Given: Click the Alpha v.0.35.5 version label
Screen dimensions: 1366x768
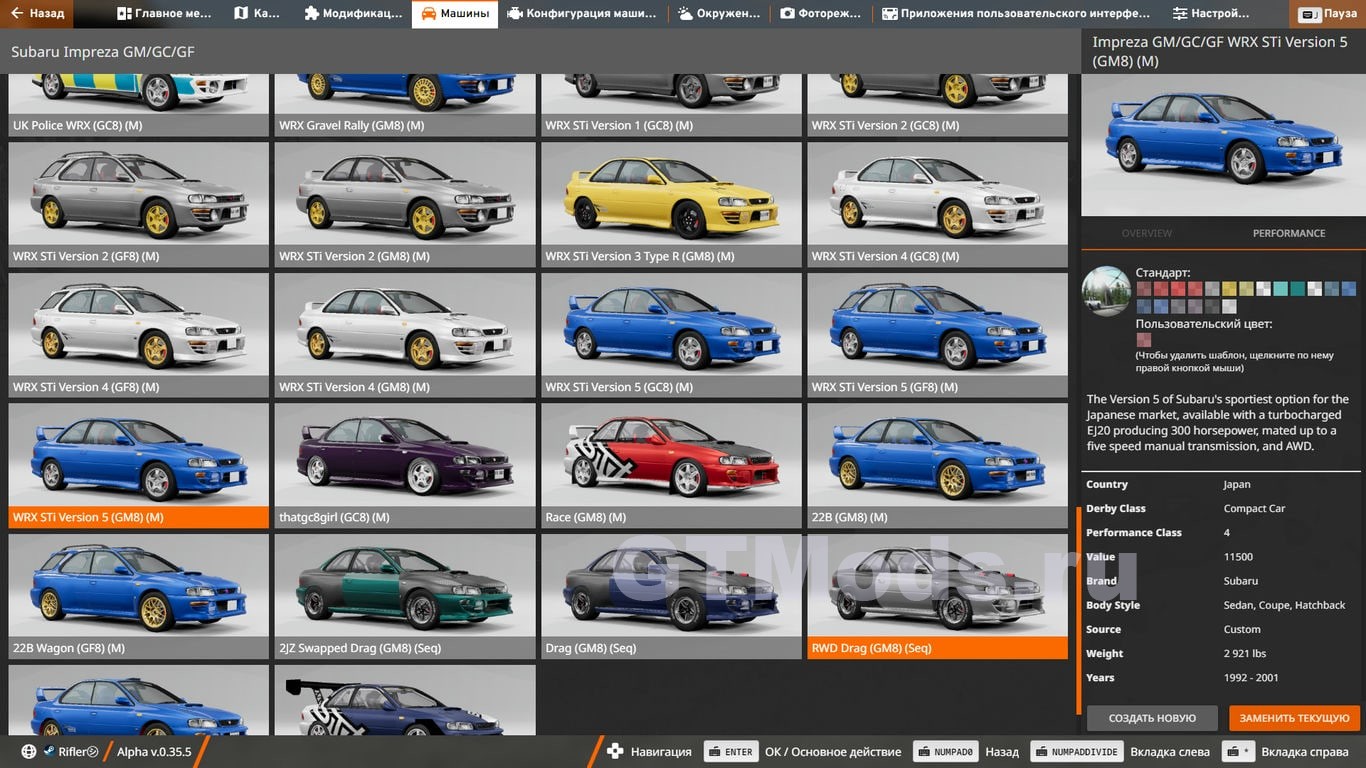Looking at the screenshot, I should [x=154, y=752].
